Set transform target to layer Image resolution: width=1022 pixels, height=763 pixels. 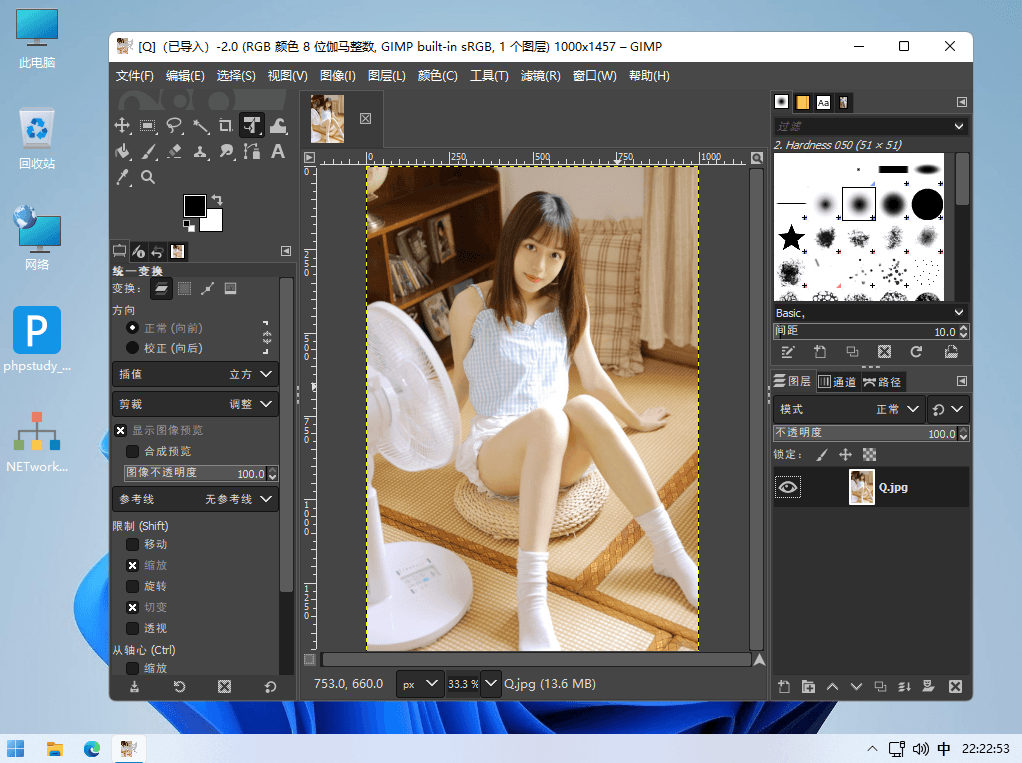click(x=162, y=289)
